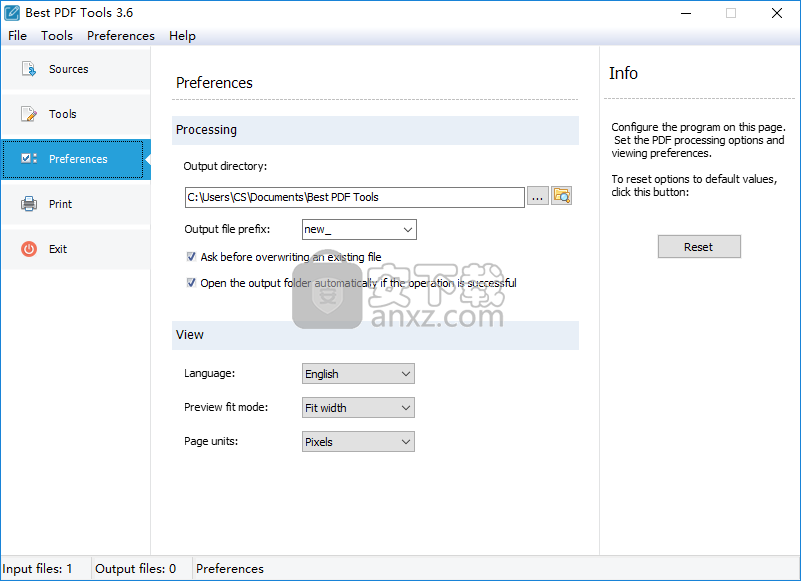Open the Language dropdown
Viewport: 801px width, 581px height.
click(x=358, y=374)
